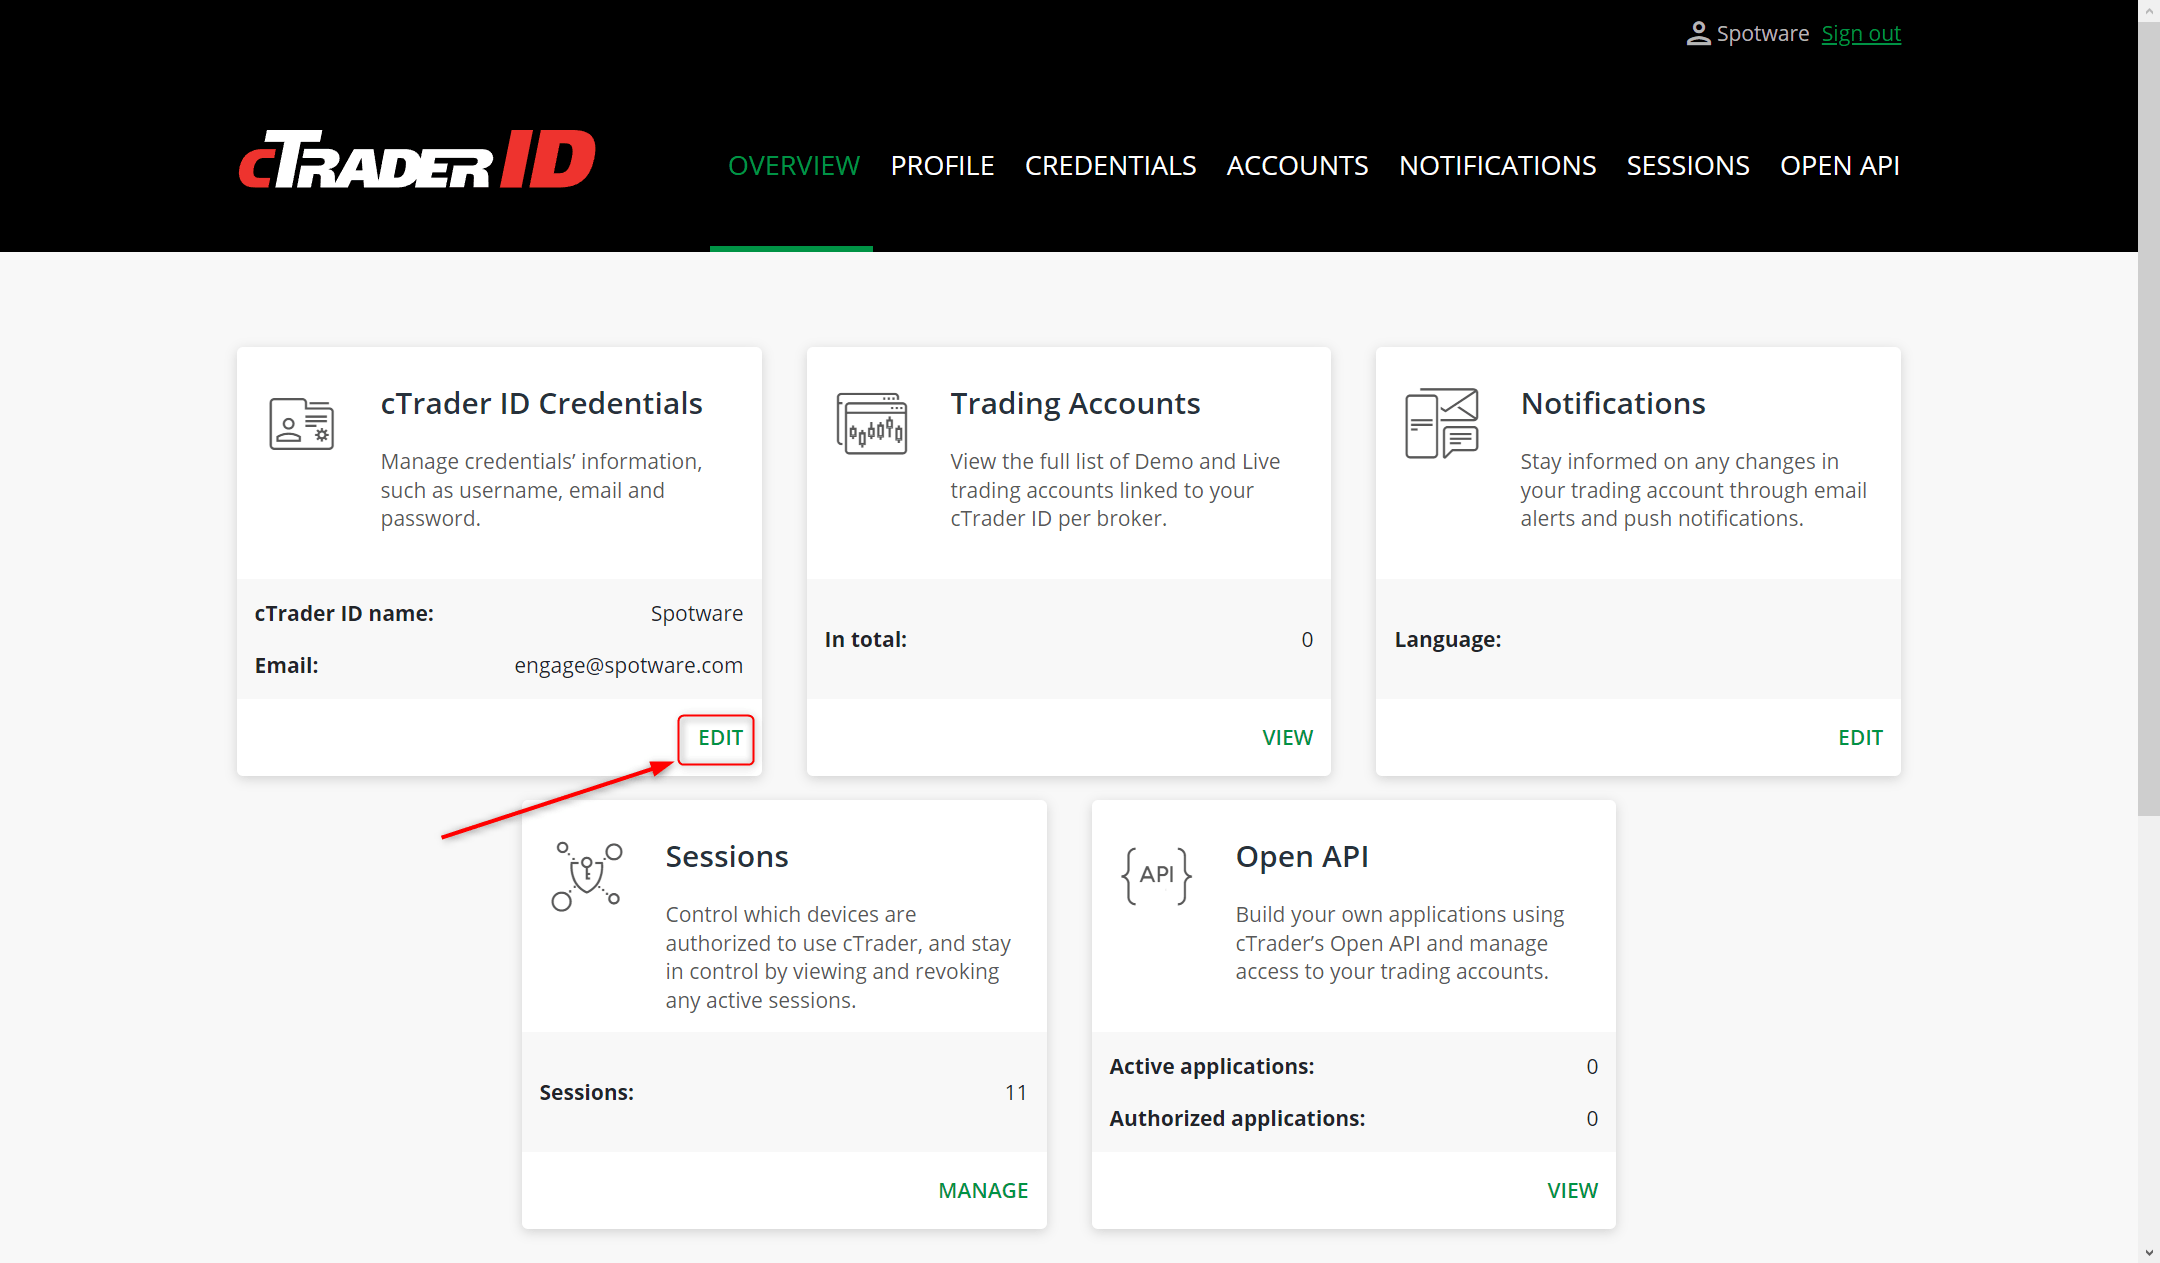
Task: View Open API applications
Action: pyautogui.click(x=1572, y=1191)
